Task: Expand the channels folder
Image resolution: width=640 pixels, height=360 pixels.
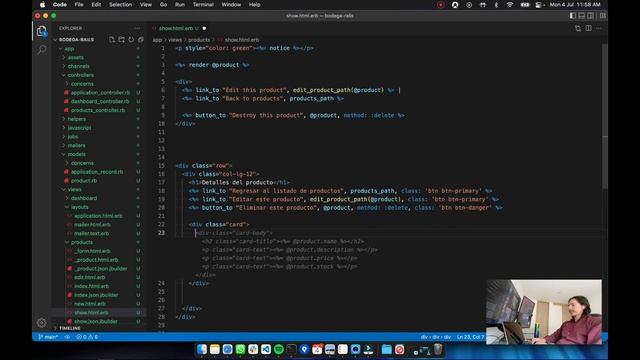Action: tap(78, 66)
